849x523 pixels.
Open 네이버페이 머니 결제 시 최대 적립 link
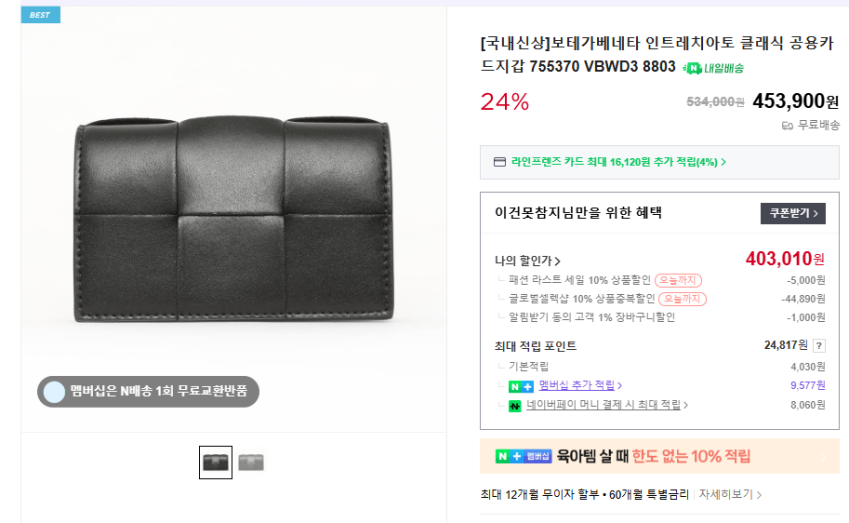(x=608, y=405)
